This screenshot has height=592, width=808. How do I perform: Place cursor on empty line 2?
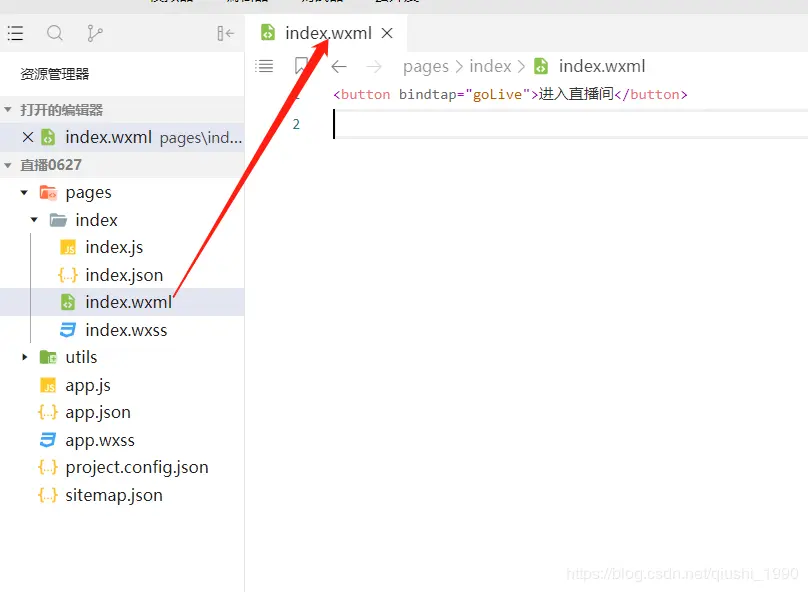pos(570,124)
